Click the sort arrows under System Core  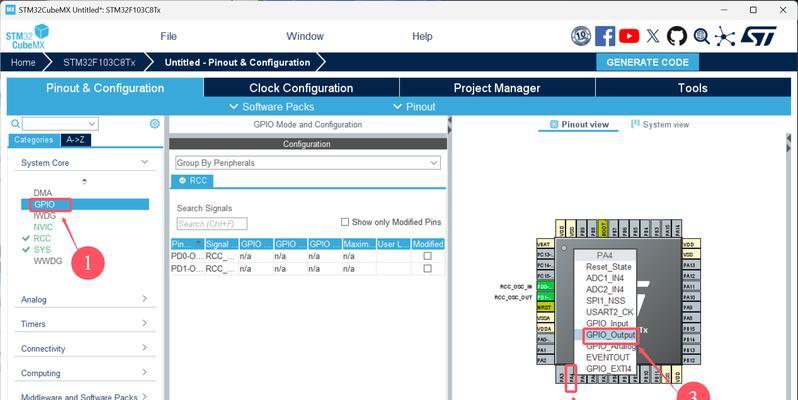pyautogui.click(x=84, y=181)
